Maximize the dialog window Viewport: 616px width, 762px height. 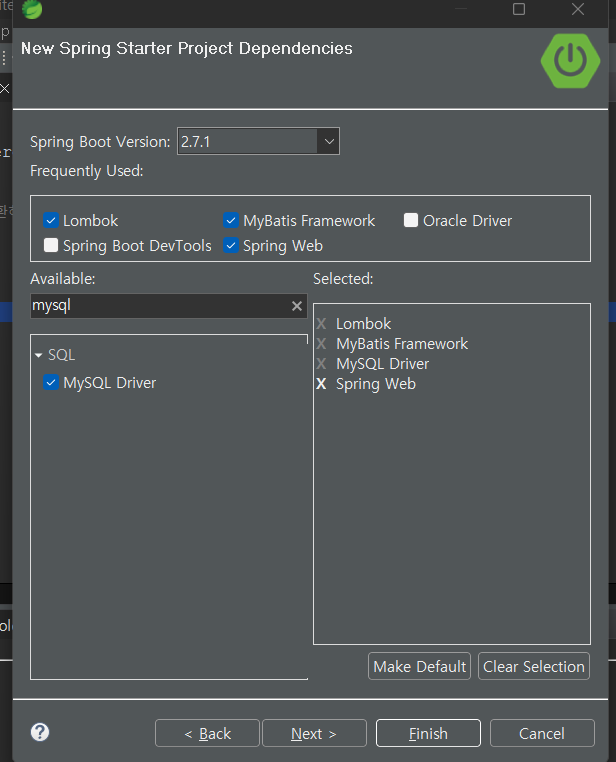click(519, 9)
